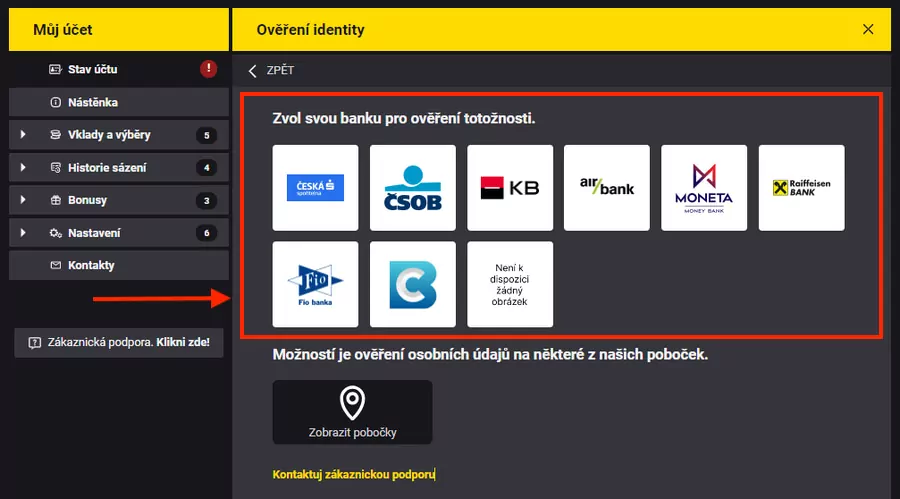Click the Nástěnka info icon
Viewport: 900px width, 499px height.
56,102
